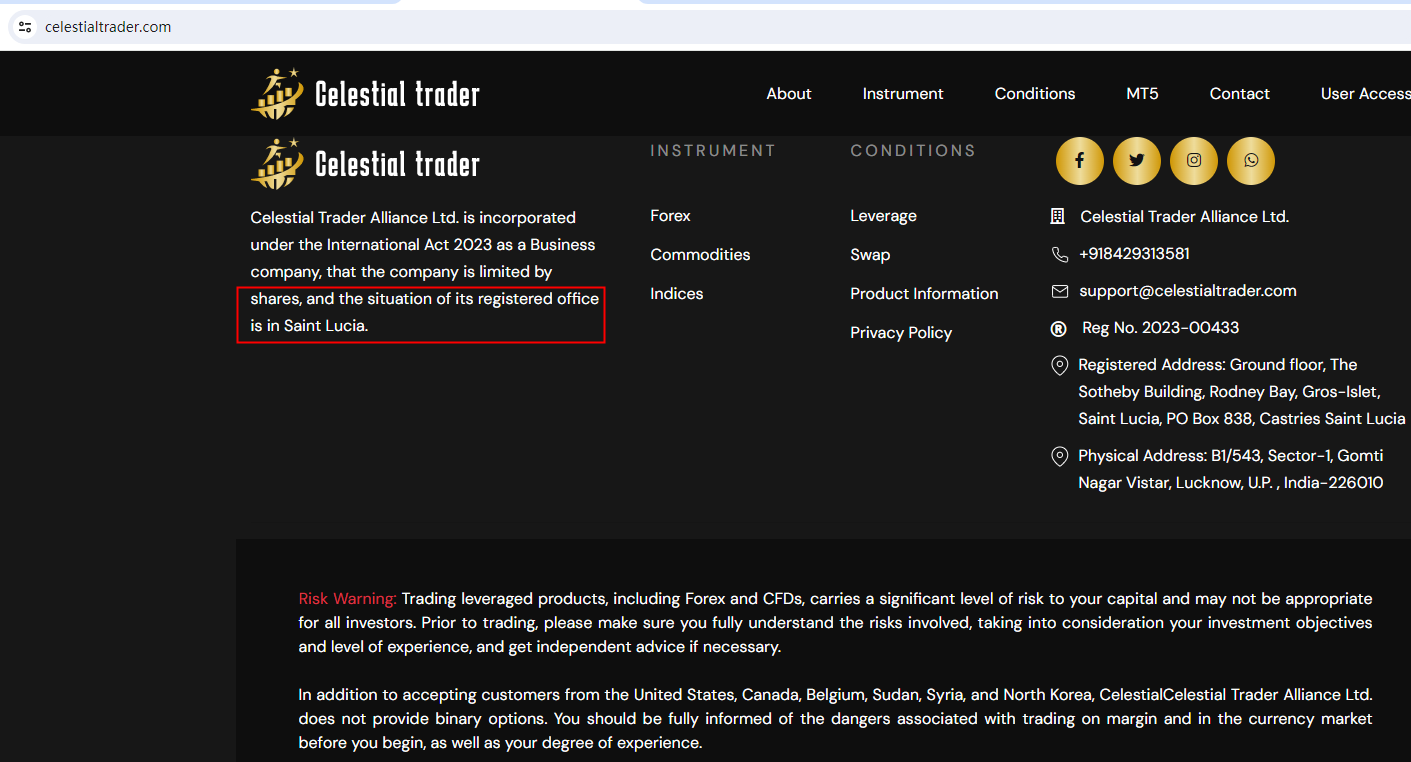Click the Instagram social icon

pos(1193,161)
